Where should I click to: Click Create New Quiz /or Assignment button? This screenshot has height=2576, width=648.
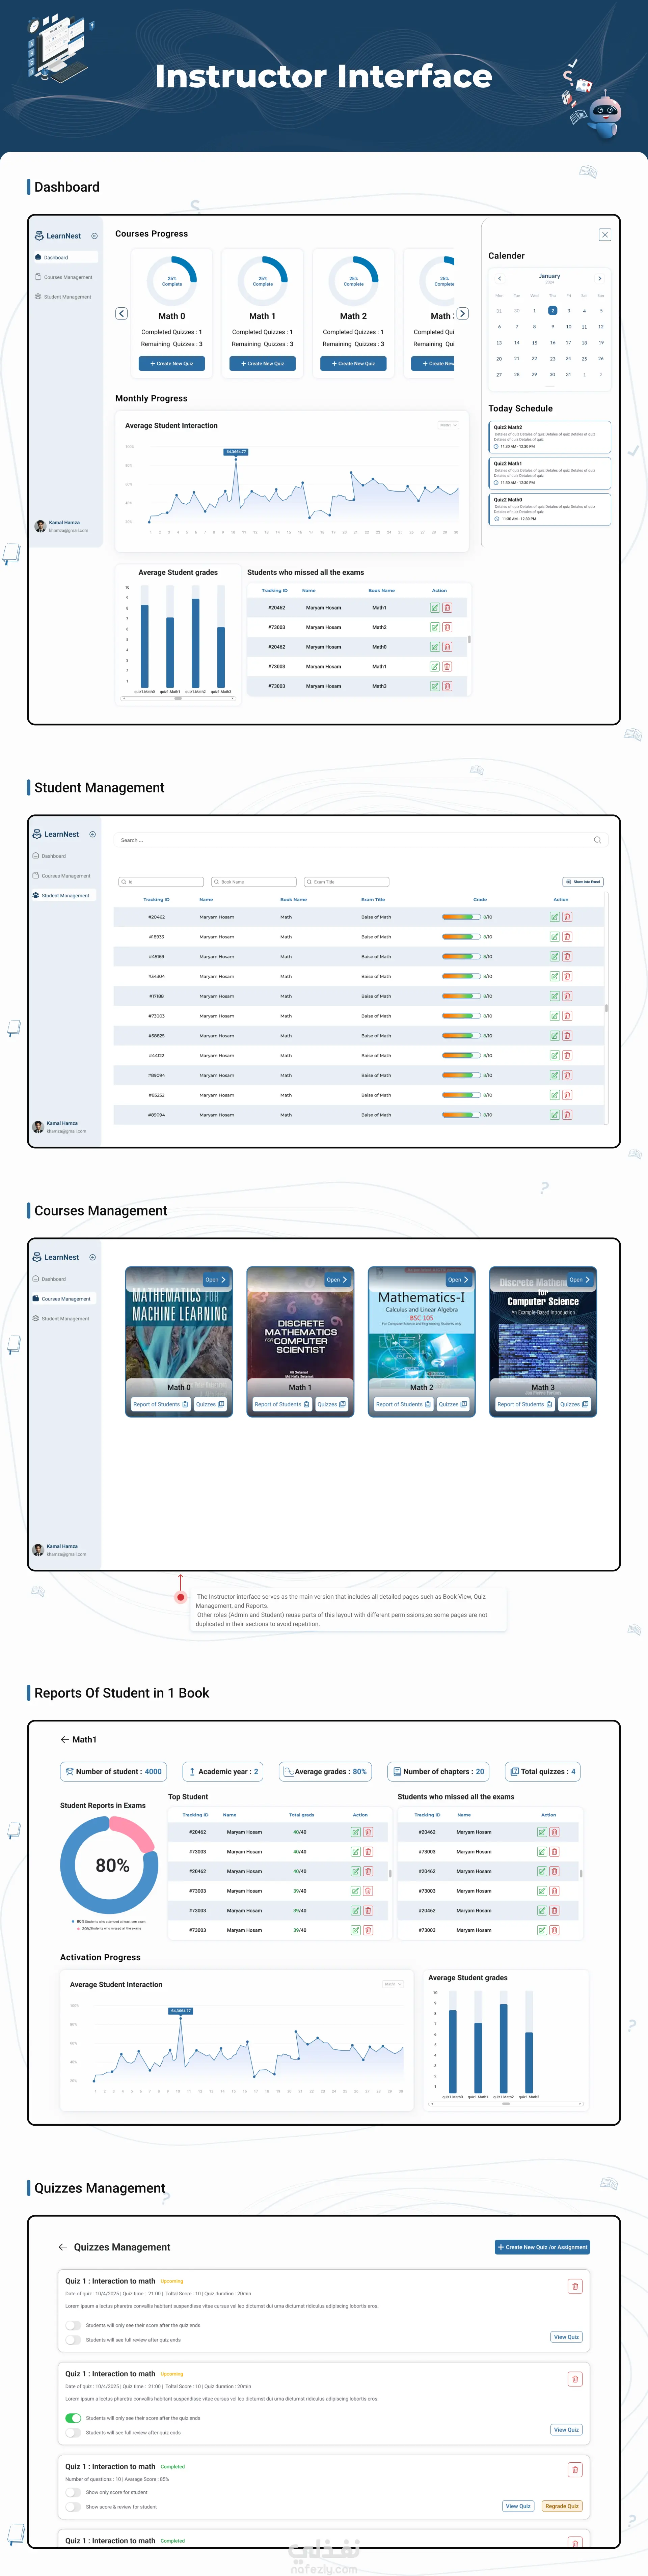(x=542, y=2247)
